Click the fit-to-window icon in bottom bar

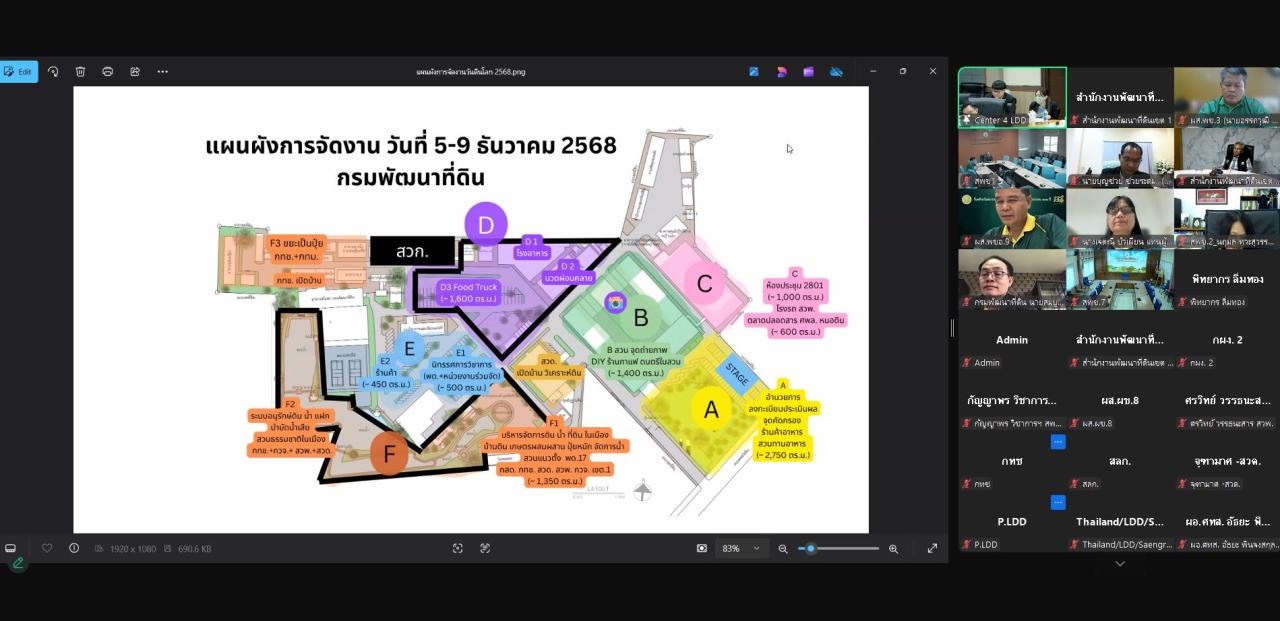pos(458,548)
